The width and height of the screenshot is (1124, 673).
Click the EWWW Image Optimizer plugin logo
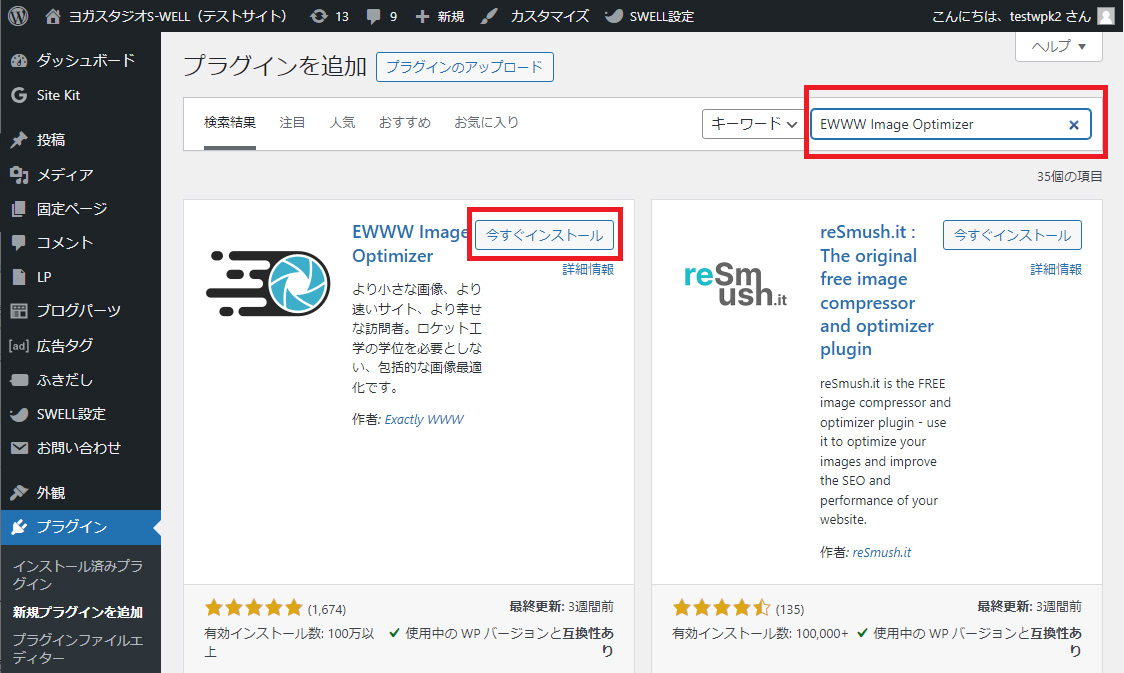click(268, 284)
